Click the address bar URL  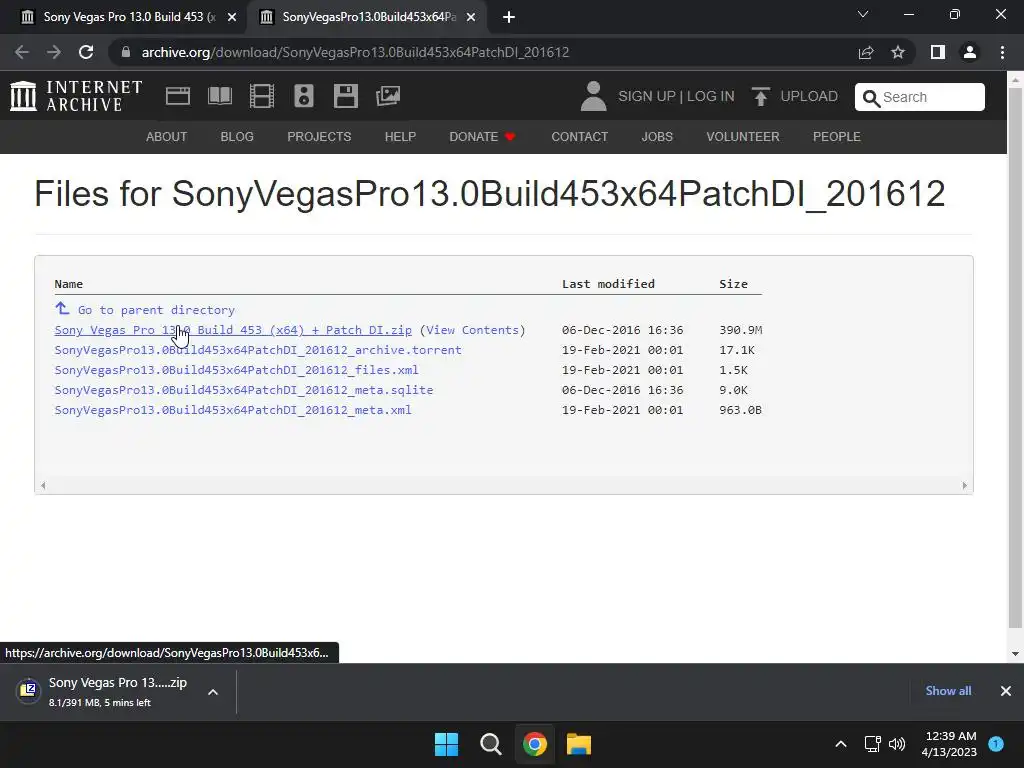[355, 52]
